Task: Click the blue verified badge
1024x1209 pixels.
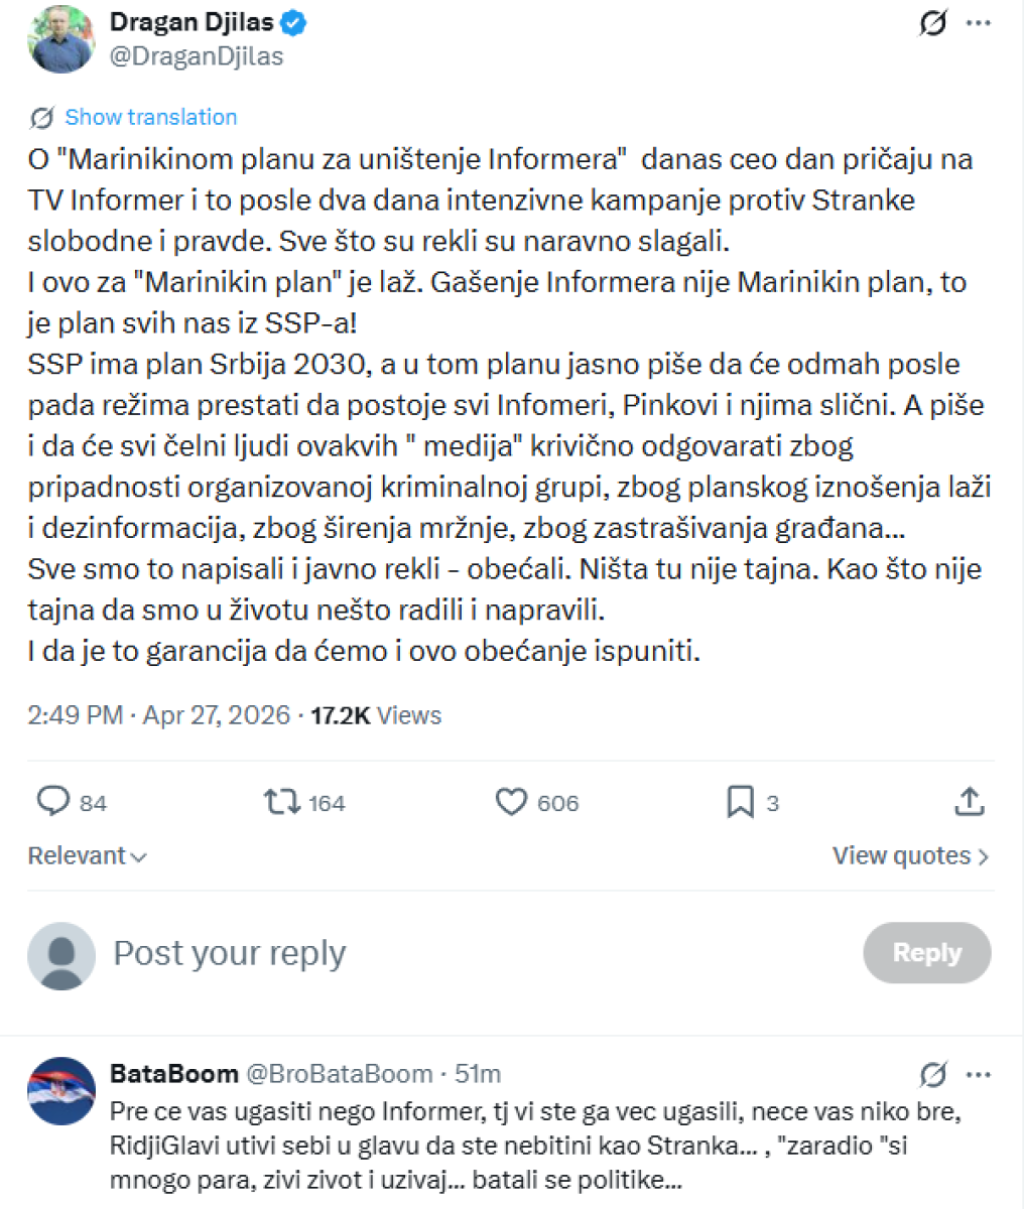Action: tap(293, 22)
